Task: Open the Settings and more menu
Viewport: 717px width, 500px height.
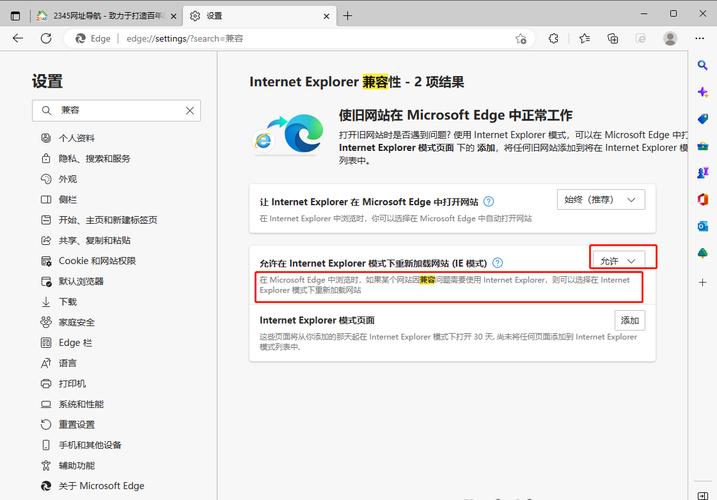Action: pyautogui.click(x=700, y=38)
